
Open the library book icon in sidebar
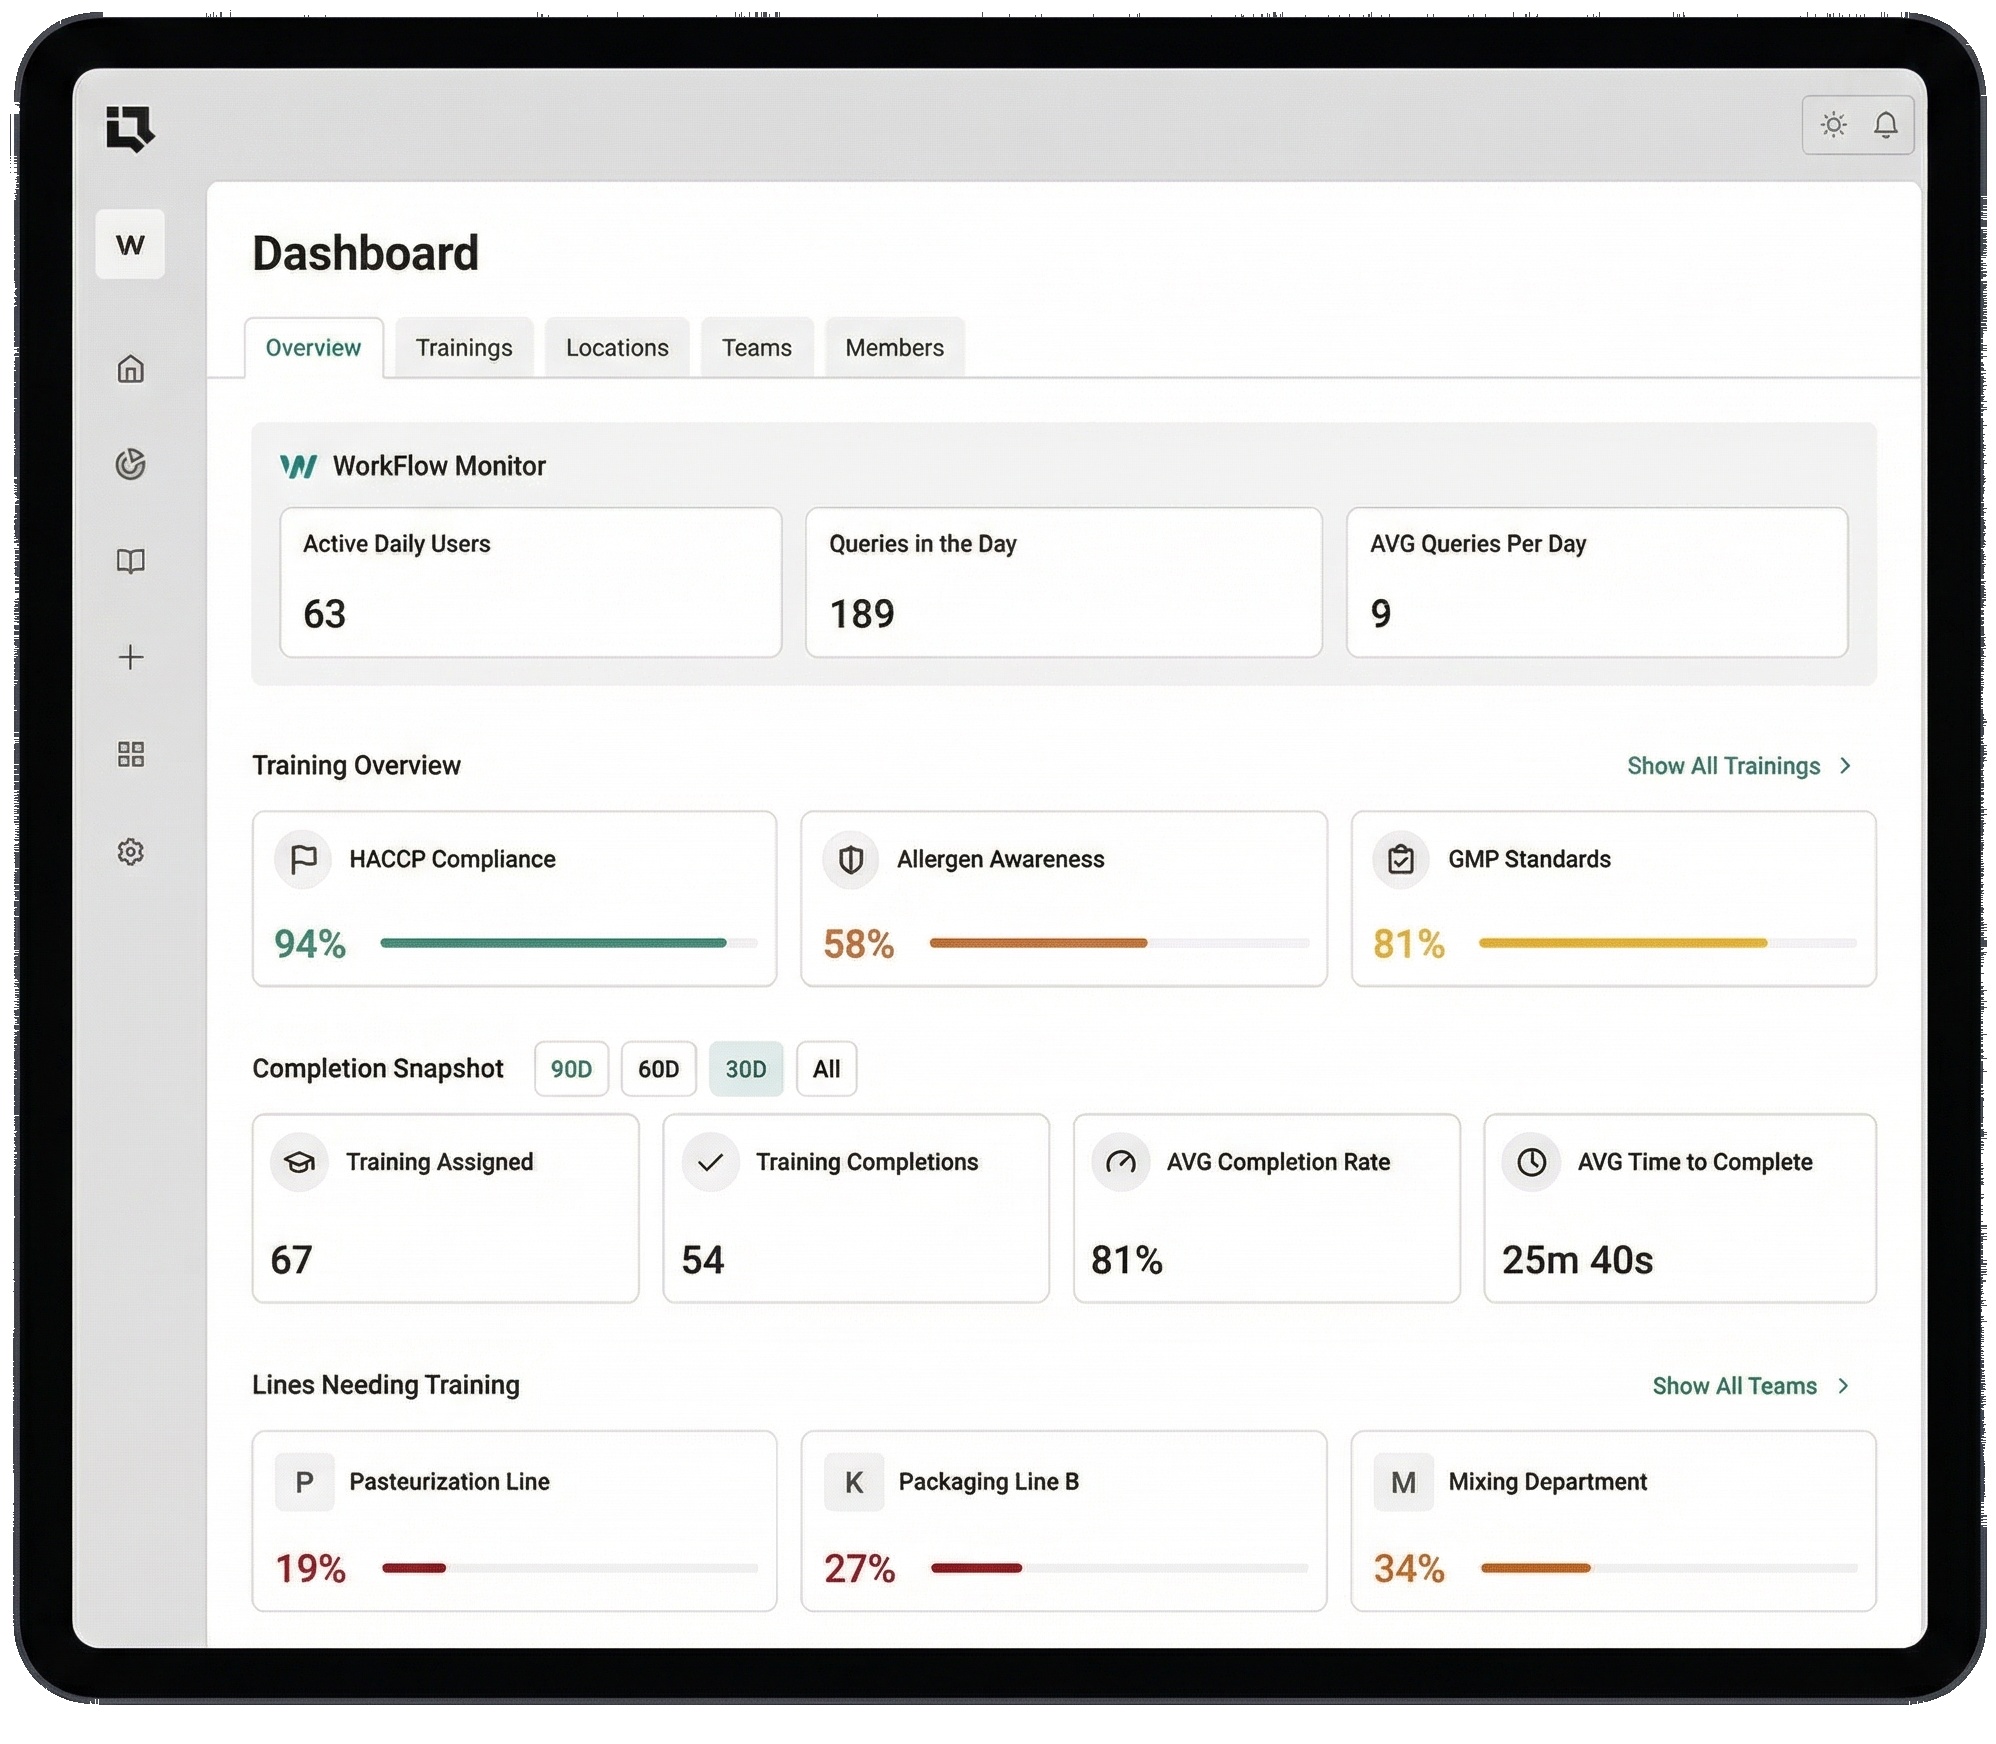[131, 560]
